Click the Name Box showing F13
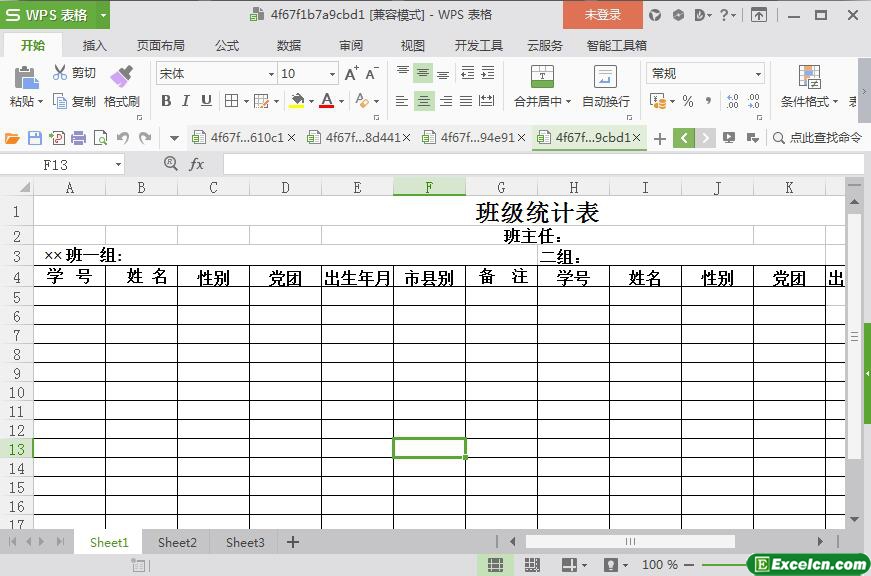 point(68,164)
